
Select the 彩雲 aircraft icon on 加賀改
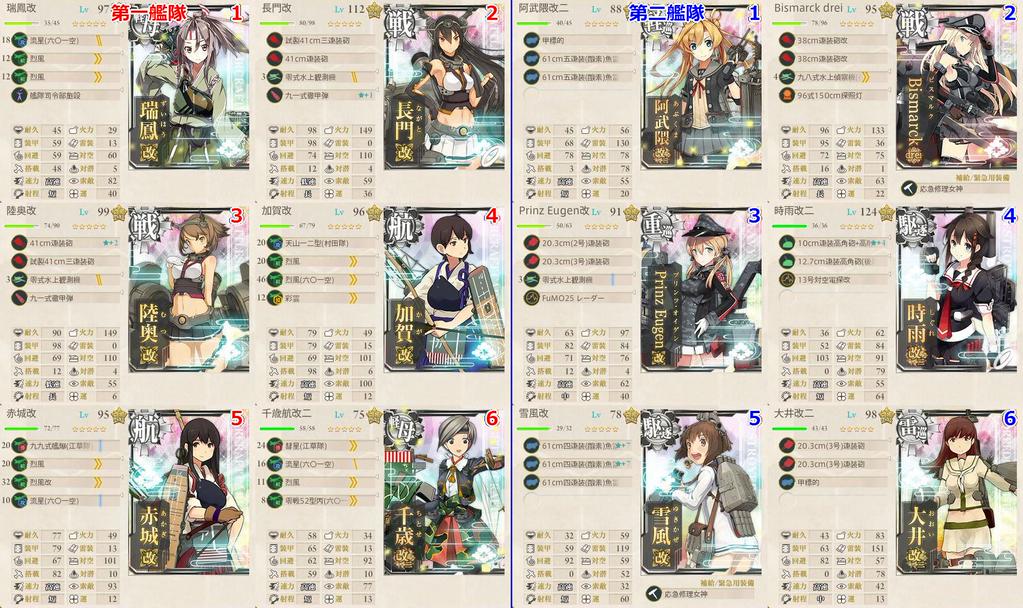(275, 298)
